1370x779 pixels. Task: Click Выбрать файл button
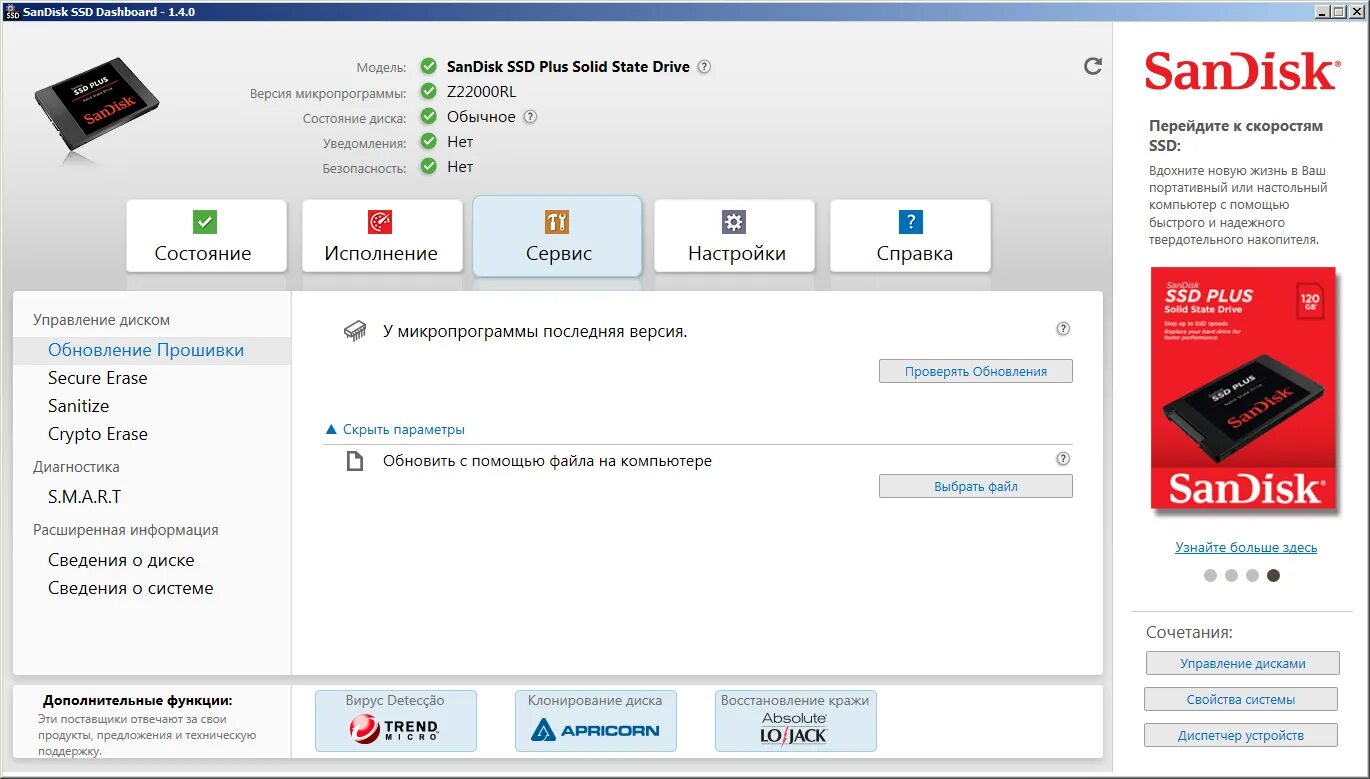tap(976, 486)
